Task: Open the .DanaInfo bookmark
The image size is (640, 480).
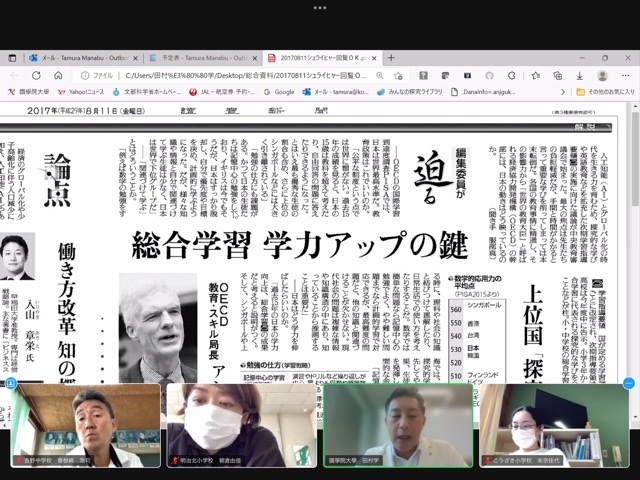Action: pyautogui.click(x=483, y=92)
